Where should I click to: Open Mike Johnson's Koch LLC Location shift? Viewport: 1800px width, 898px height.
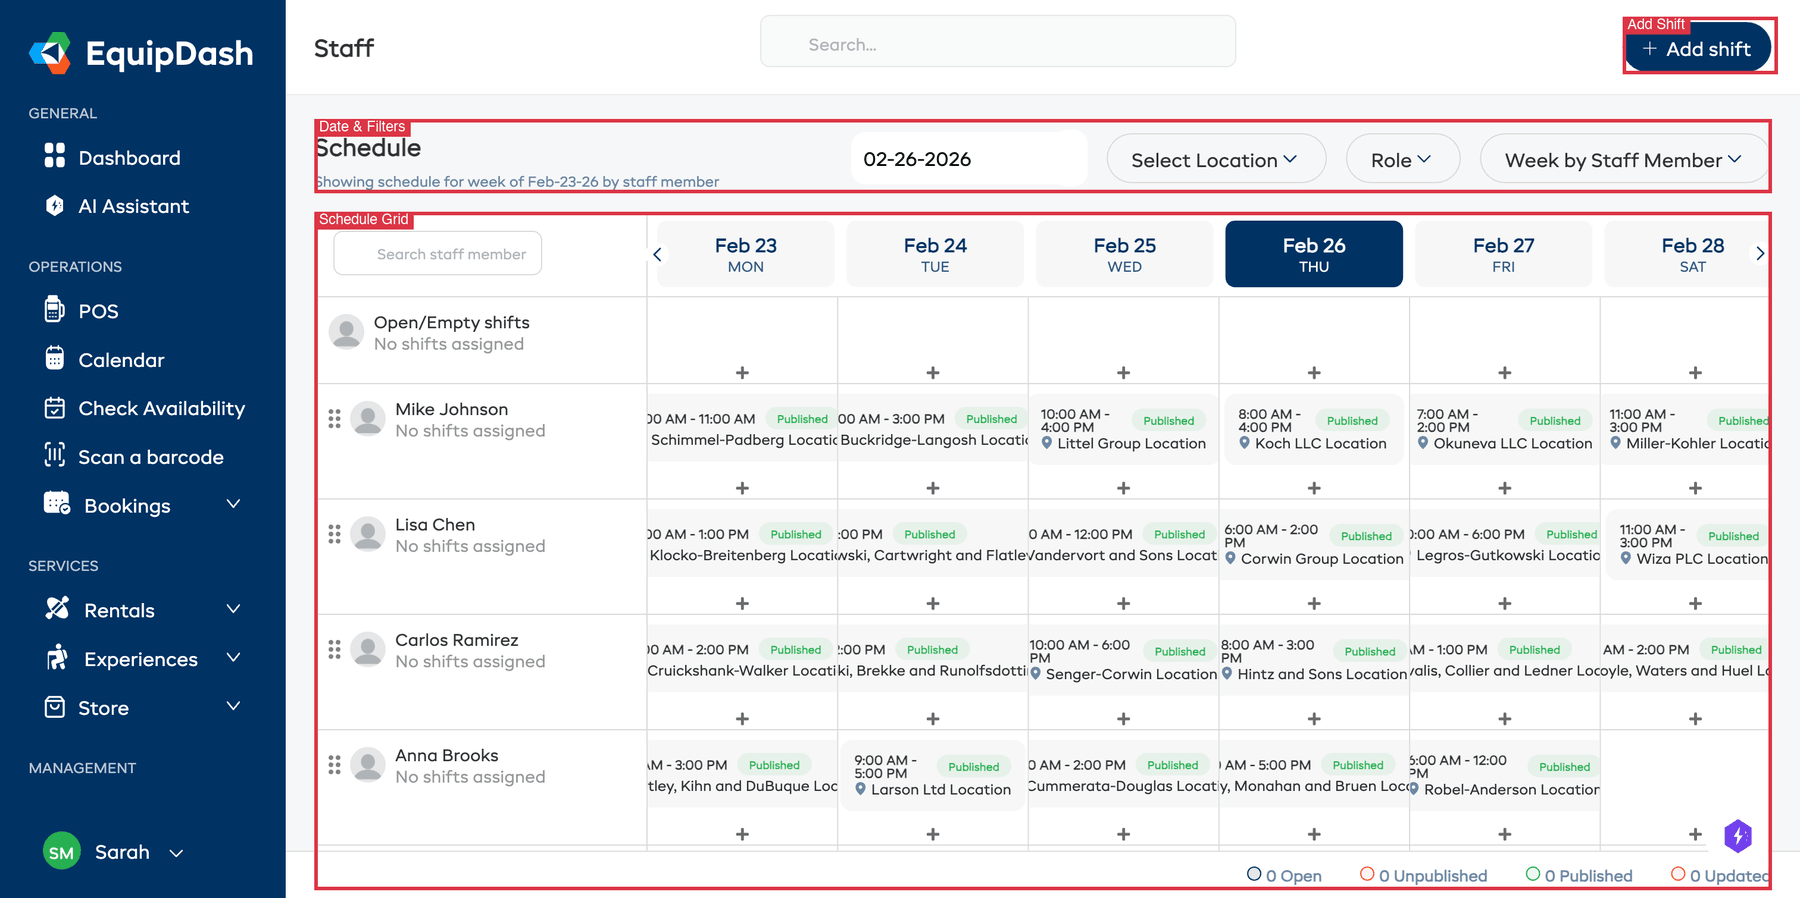point(1312,430)
